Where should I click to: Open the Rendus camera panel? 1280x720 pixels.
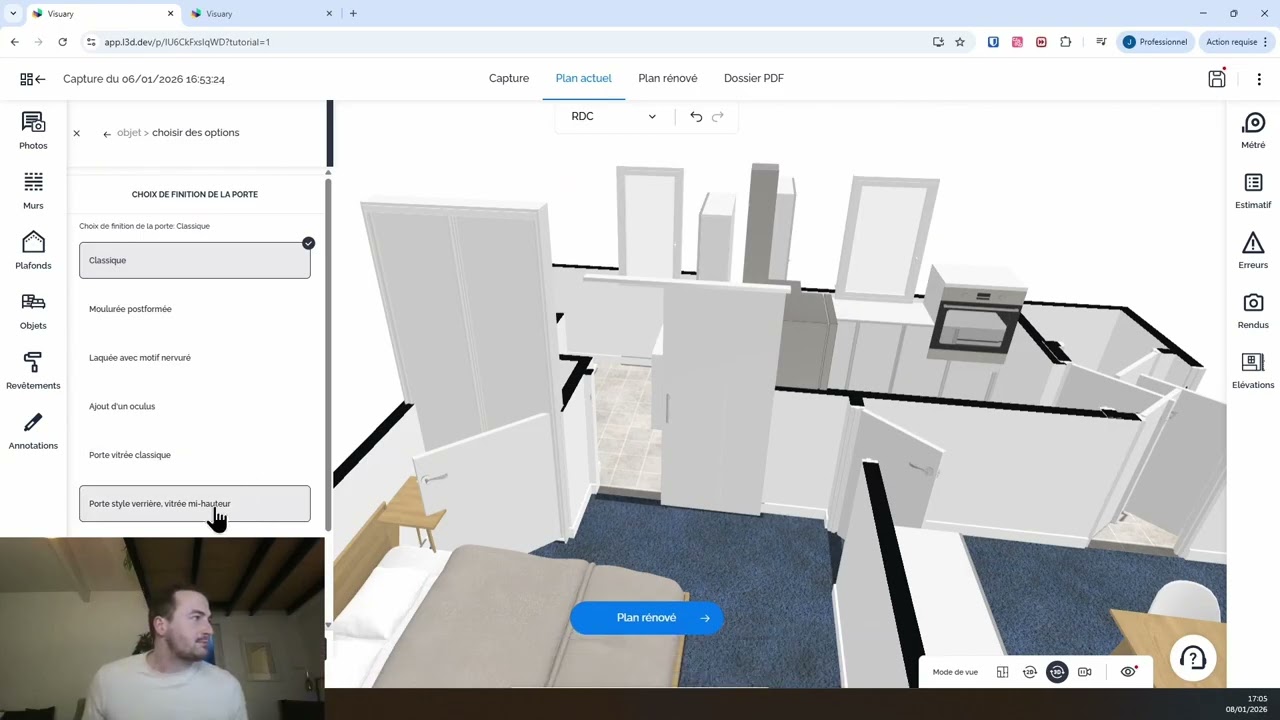(x=1253, y=311)
